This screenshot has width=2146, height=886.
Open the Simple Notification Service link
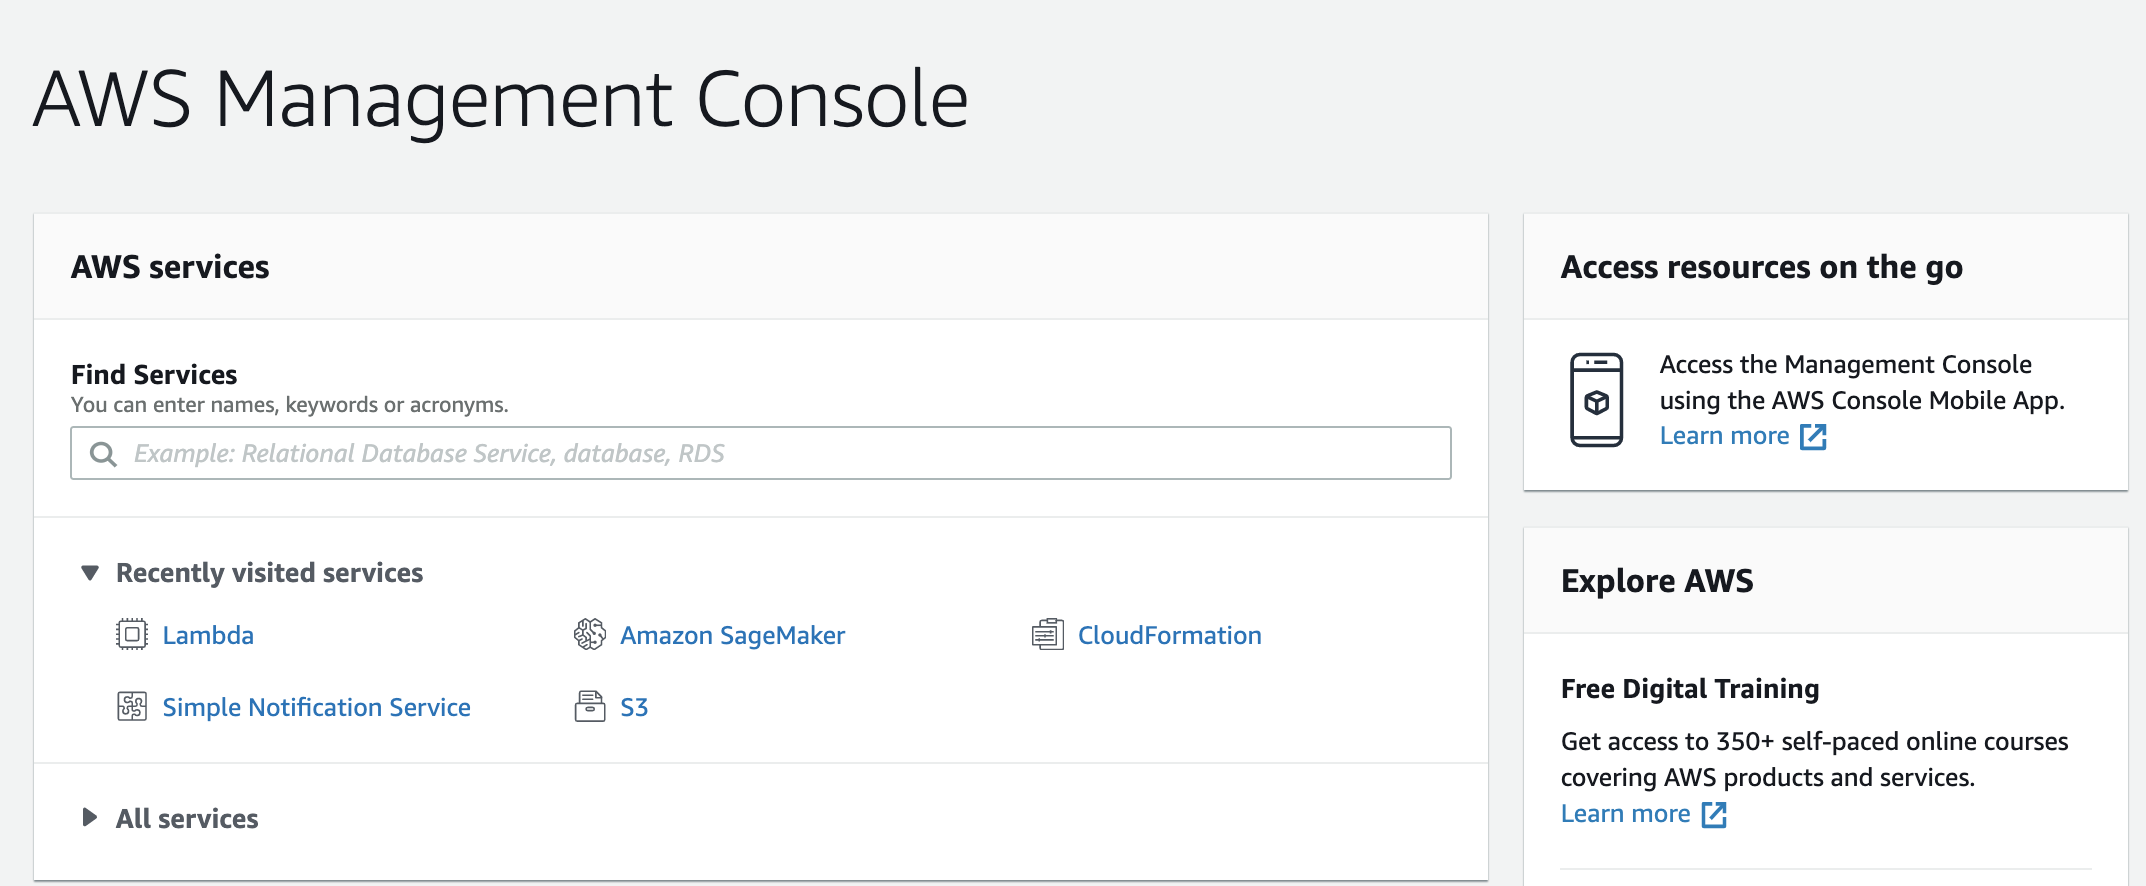[x=316, y=708]
